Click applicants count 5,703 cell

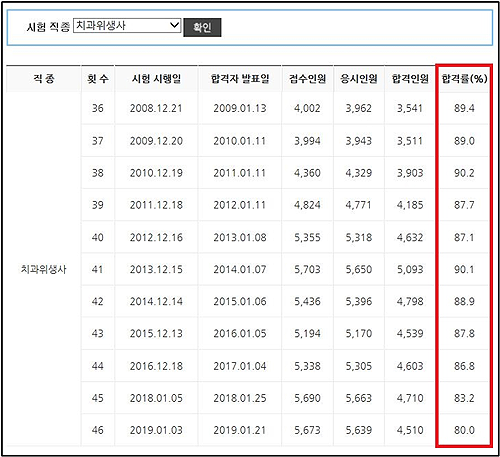click(x=307, y=269)
